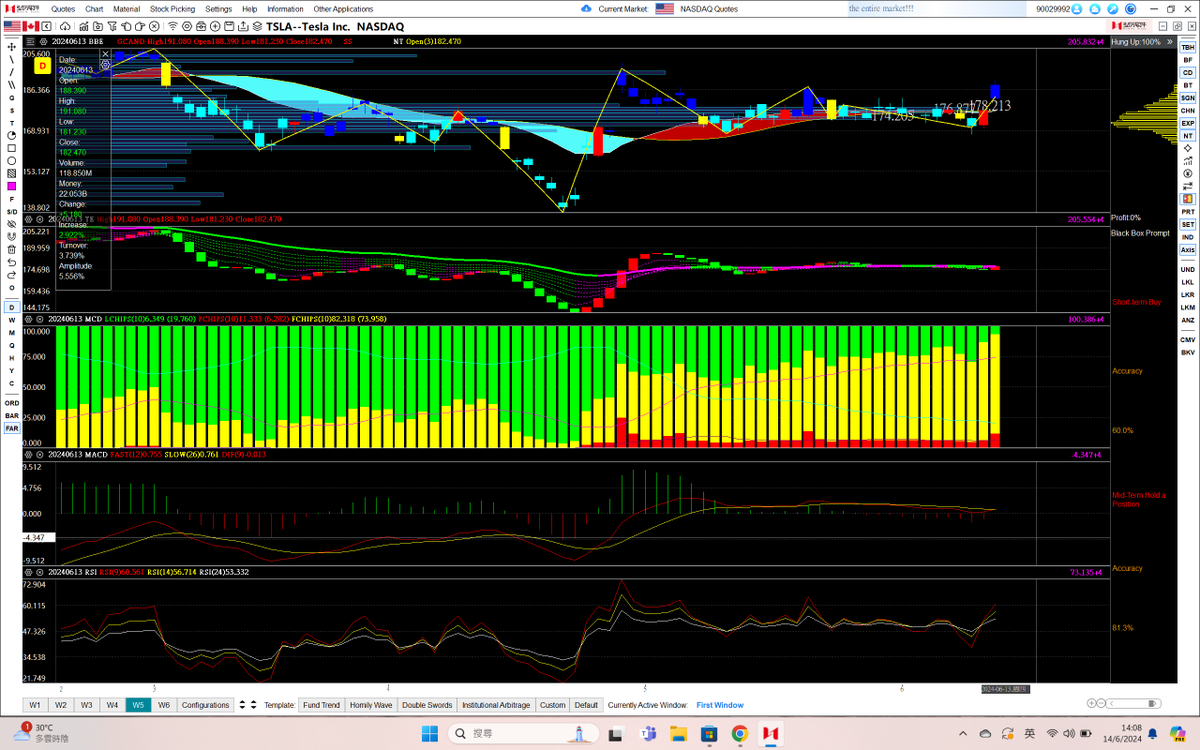Toggle the TBH indicator on right sidebar
This screenshot has height=750, width=1200.
click(x=1187, y=47)
